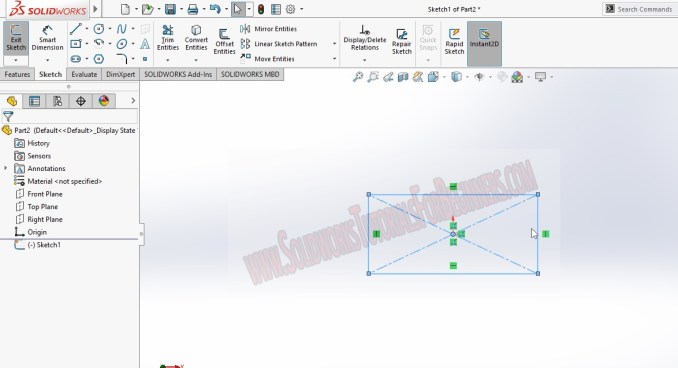Switch to the Features tab

(x=17, y=74)
